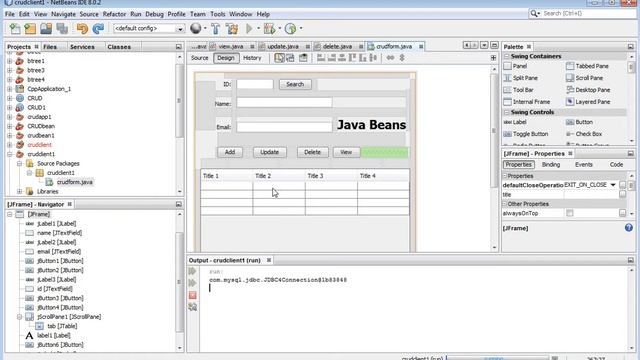Open the Tools menu
Image resolution: width=640 pixels, height=360 pixels.
tap(218, 14)
